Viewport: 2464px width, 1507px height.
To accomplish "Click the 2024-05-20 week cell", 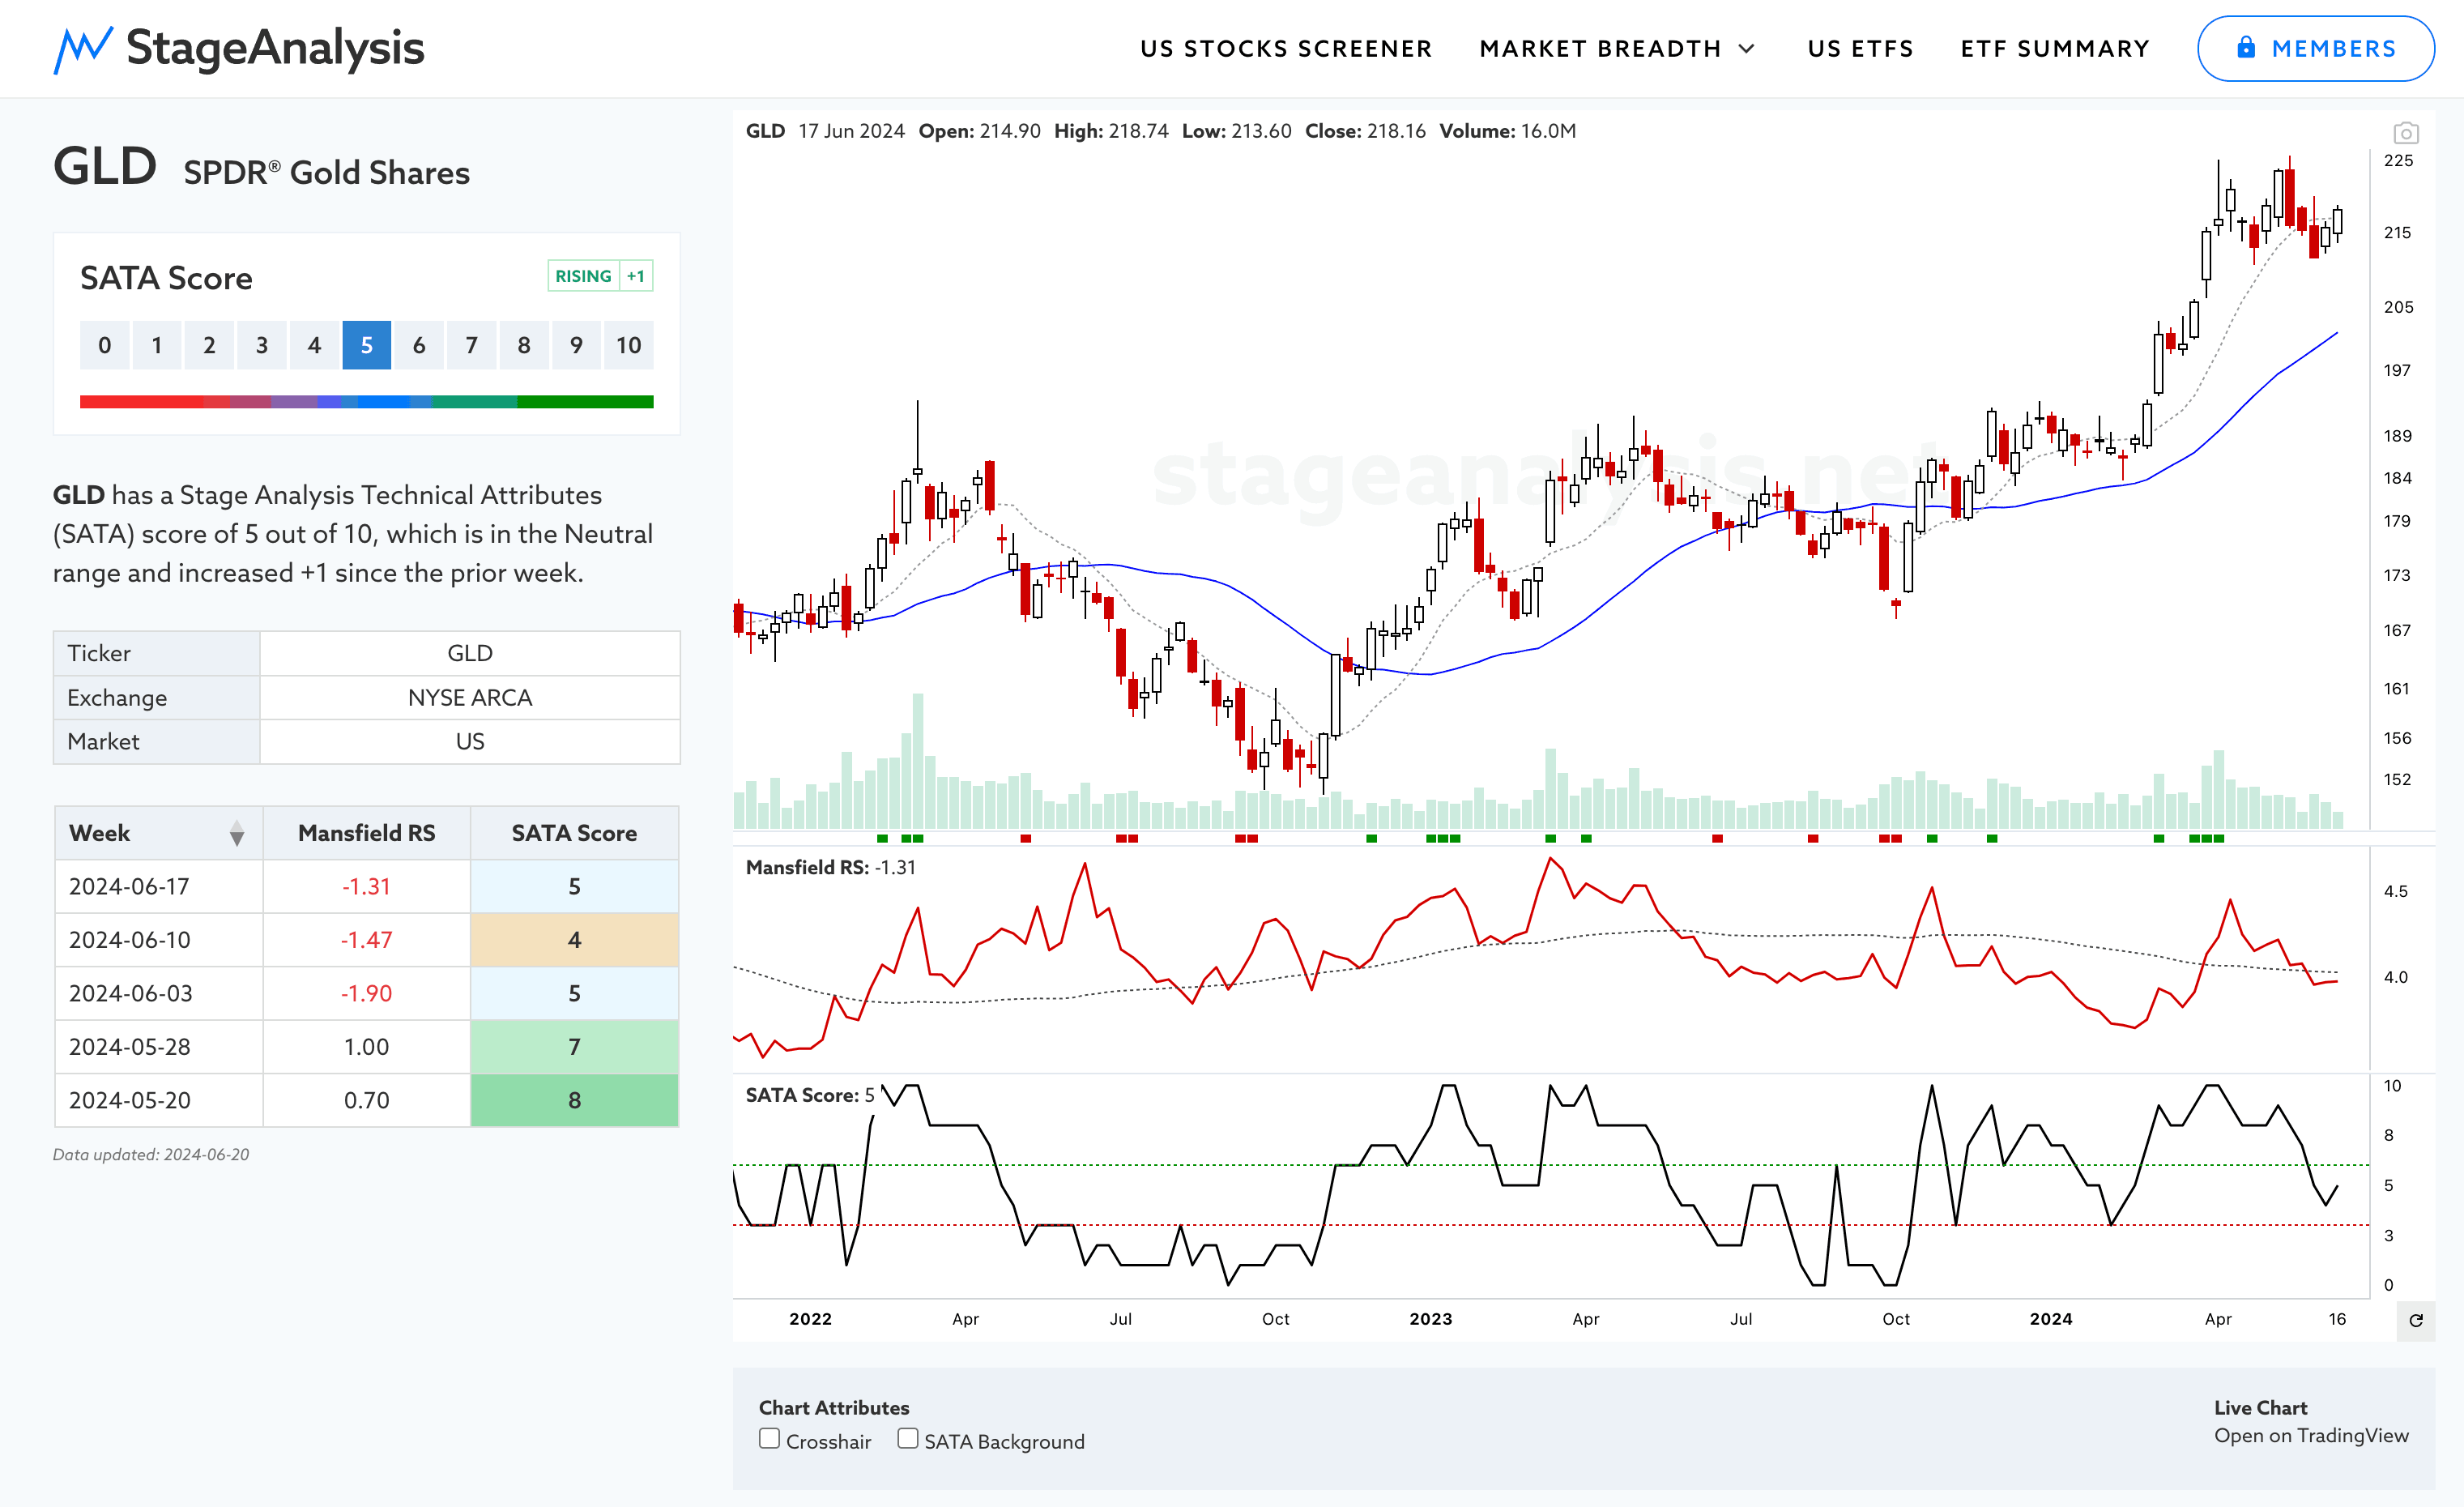I will 159,1100.
